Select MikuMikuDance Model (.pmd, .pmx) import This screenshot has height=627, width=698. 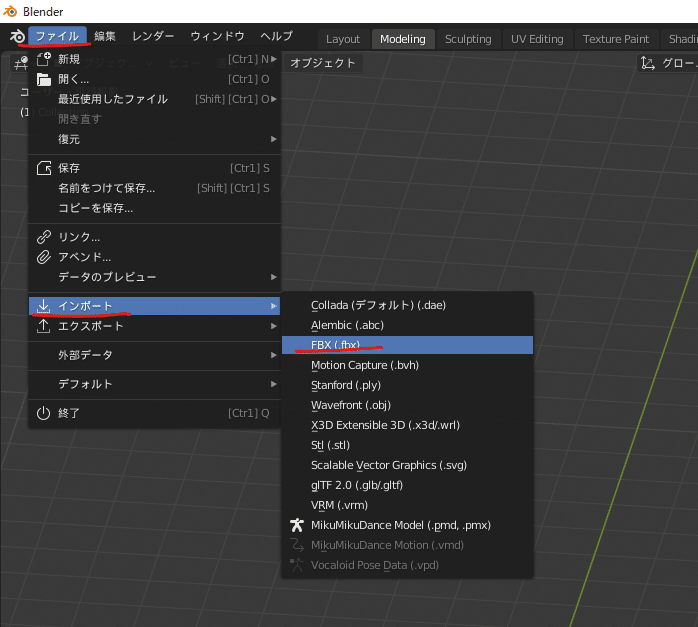click(407, 525)
